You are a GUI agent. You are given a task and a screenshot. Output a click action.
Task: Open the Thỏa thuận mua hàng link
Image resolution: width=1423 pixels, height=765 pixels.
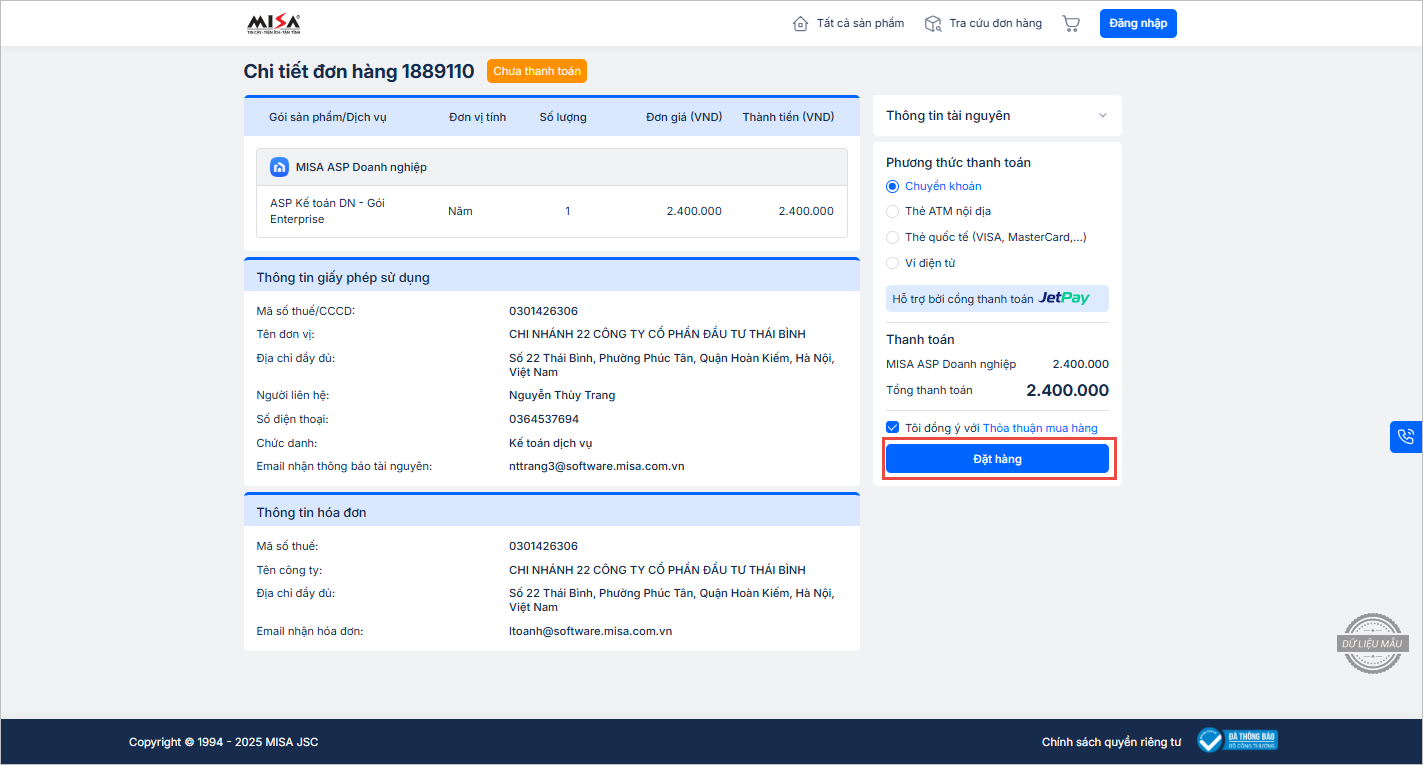tap(1040, 428)
